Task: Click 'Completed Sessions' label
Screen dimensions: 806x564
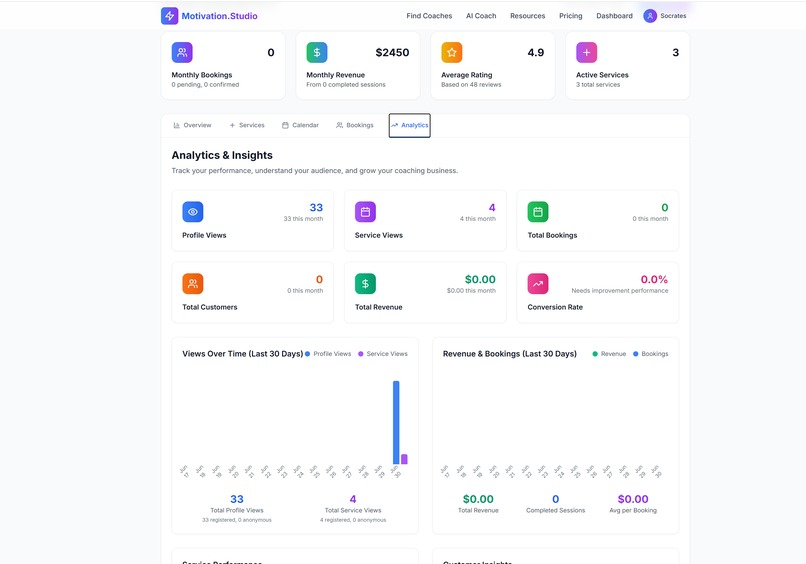Action: (556, 511)
